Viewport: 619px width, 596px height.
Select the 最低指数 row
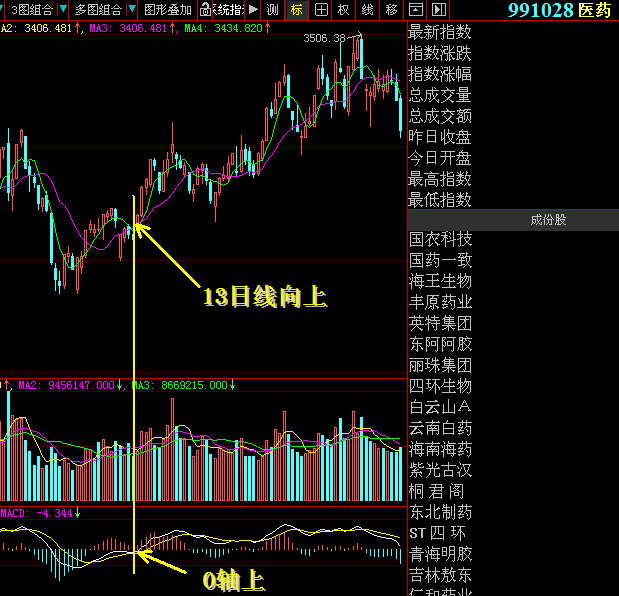coord(440,200)
